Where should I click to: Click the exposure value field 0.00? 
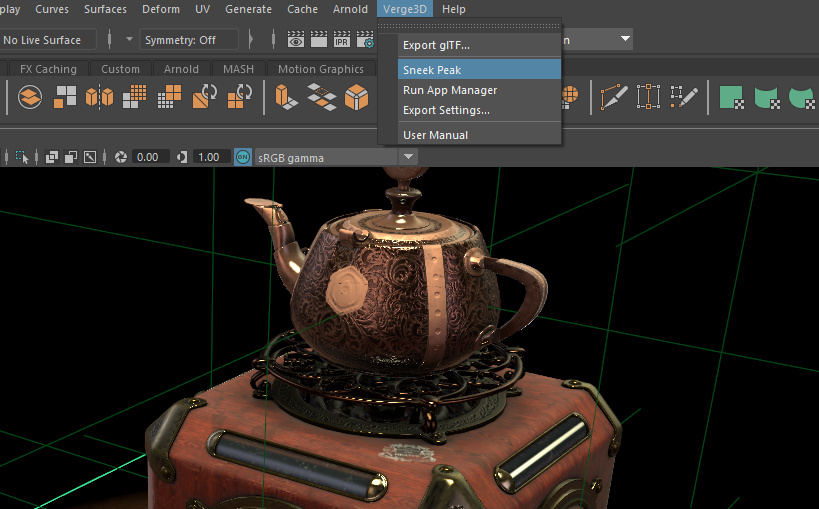tap(149, 157)
